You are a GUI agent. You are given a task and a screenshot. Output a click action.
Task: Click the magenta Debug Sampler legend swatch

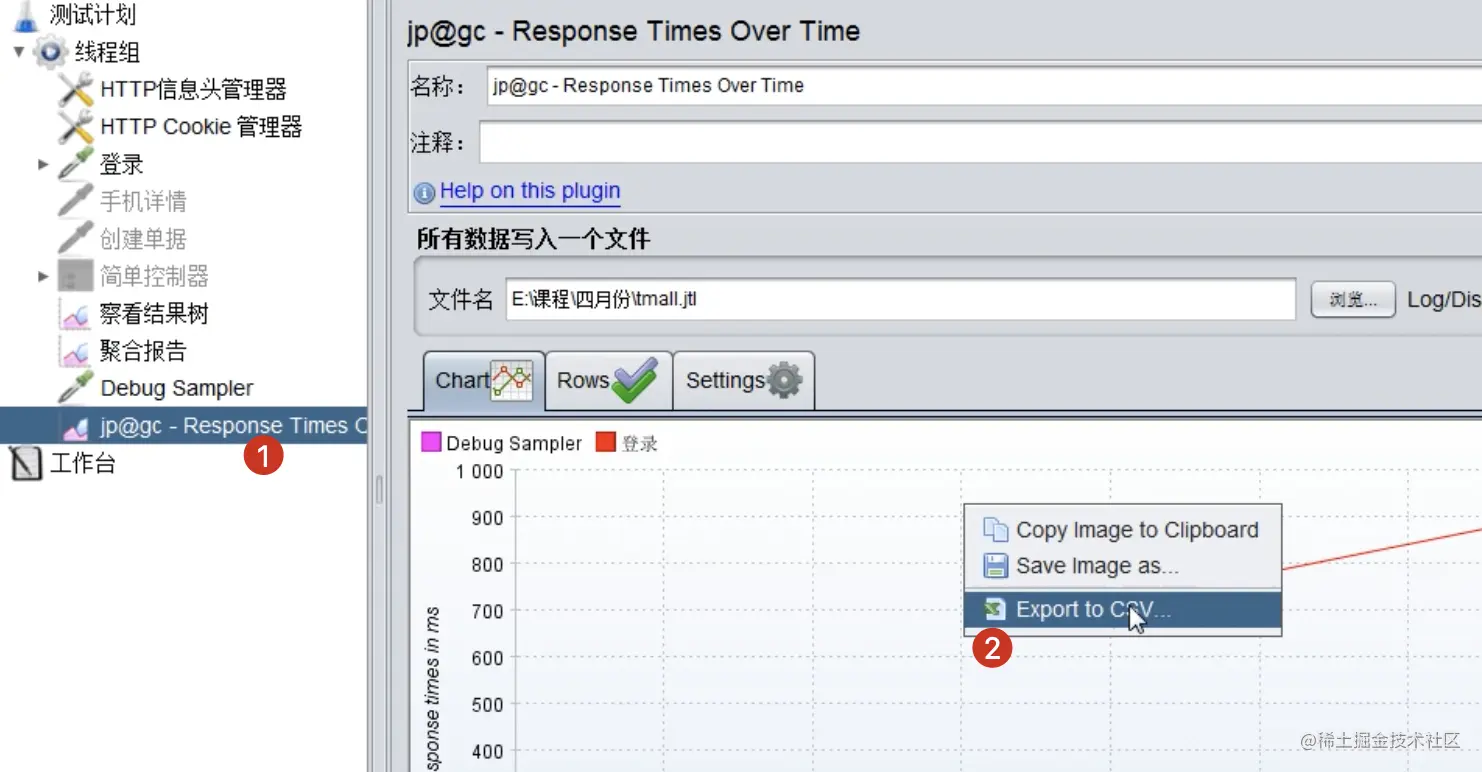click(x=431, y=442)
